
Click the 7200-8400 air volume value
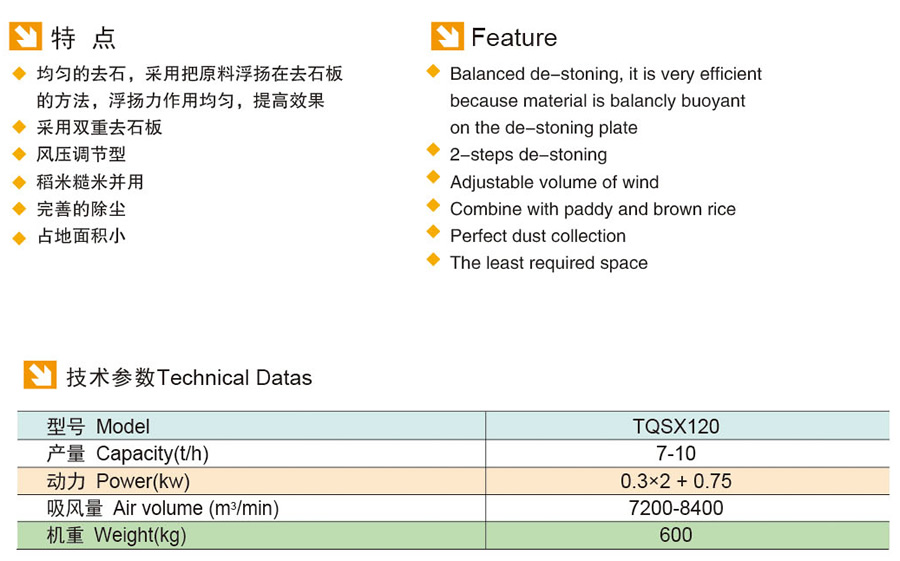[x=675, y=508]
